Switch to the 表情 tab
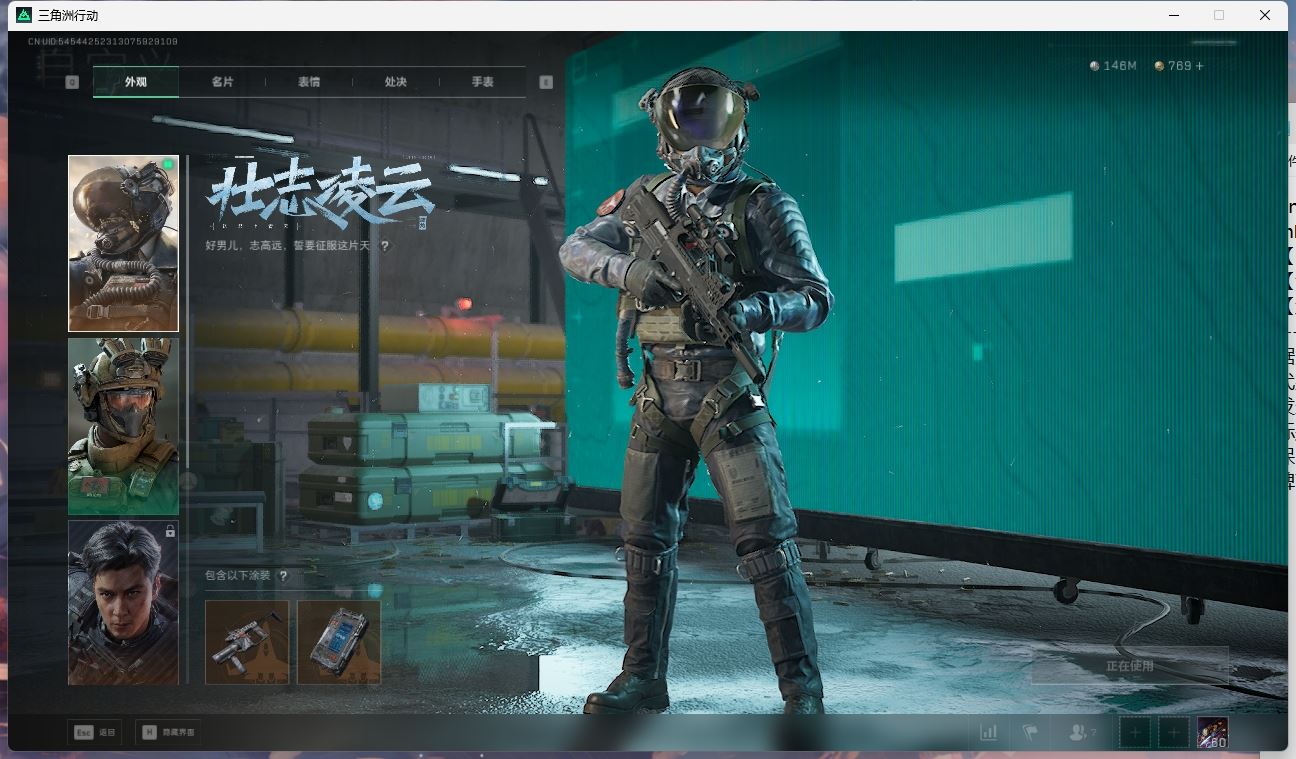The image size is (1296, 759). click(309, 82)
